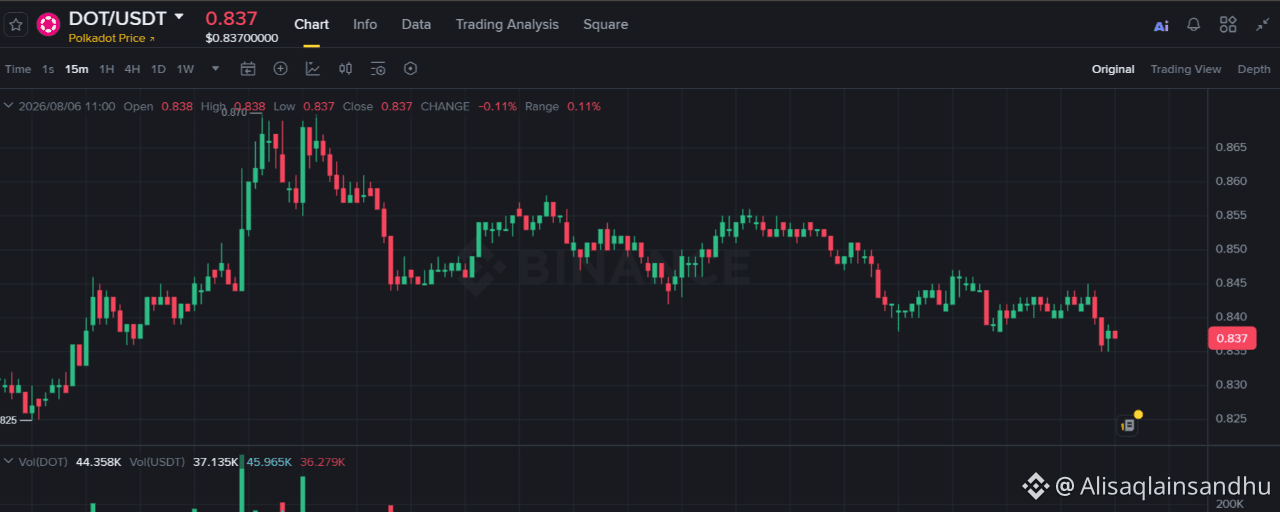Open the chart display settings list icon
Viewport: 1280px width, 512px height.
[x=378, y=69]
